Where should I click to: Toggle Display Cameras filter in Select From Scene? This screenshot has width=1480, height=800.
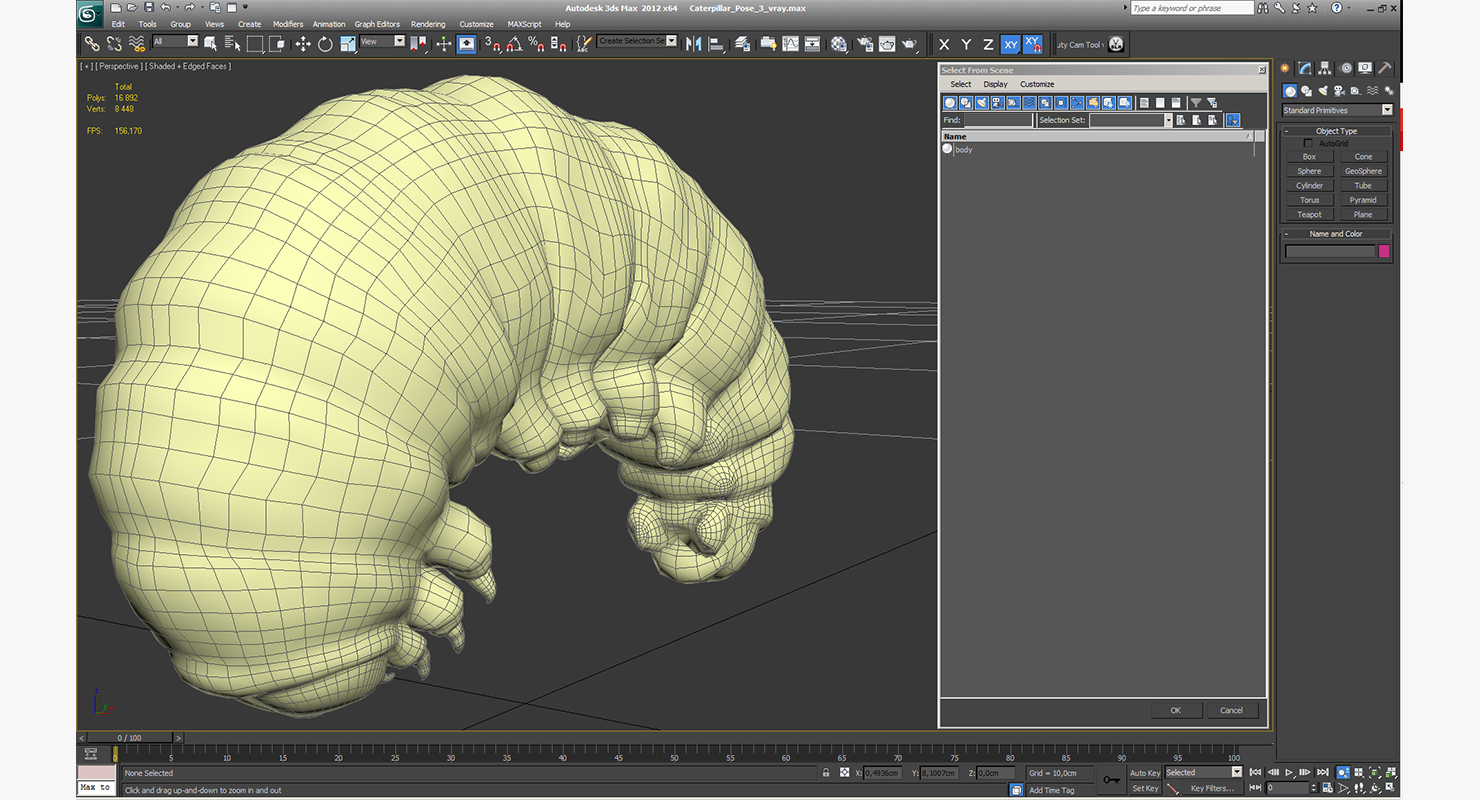coord(998,103)
